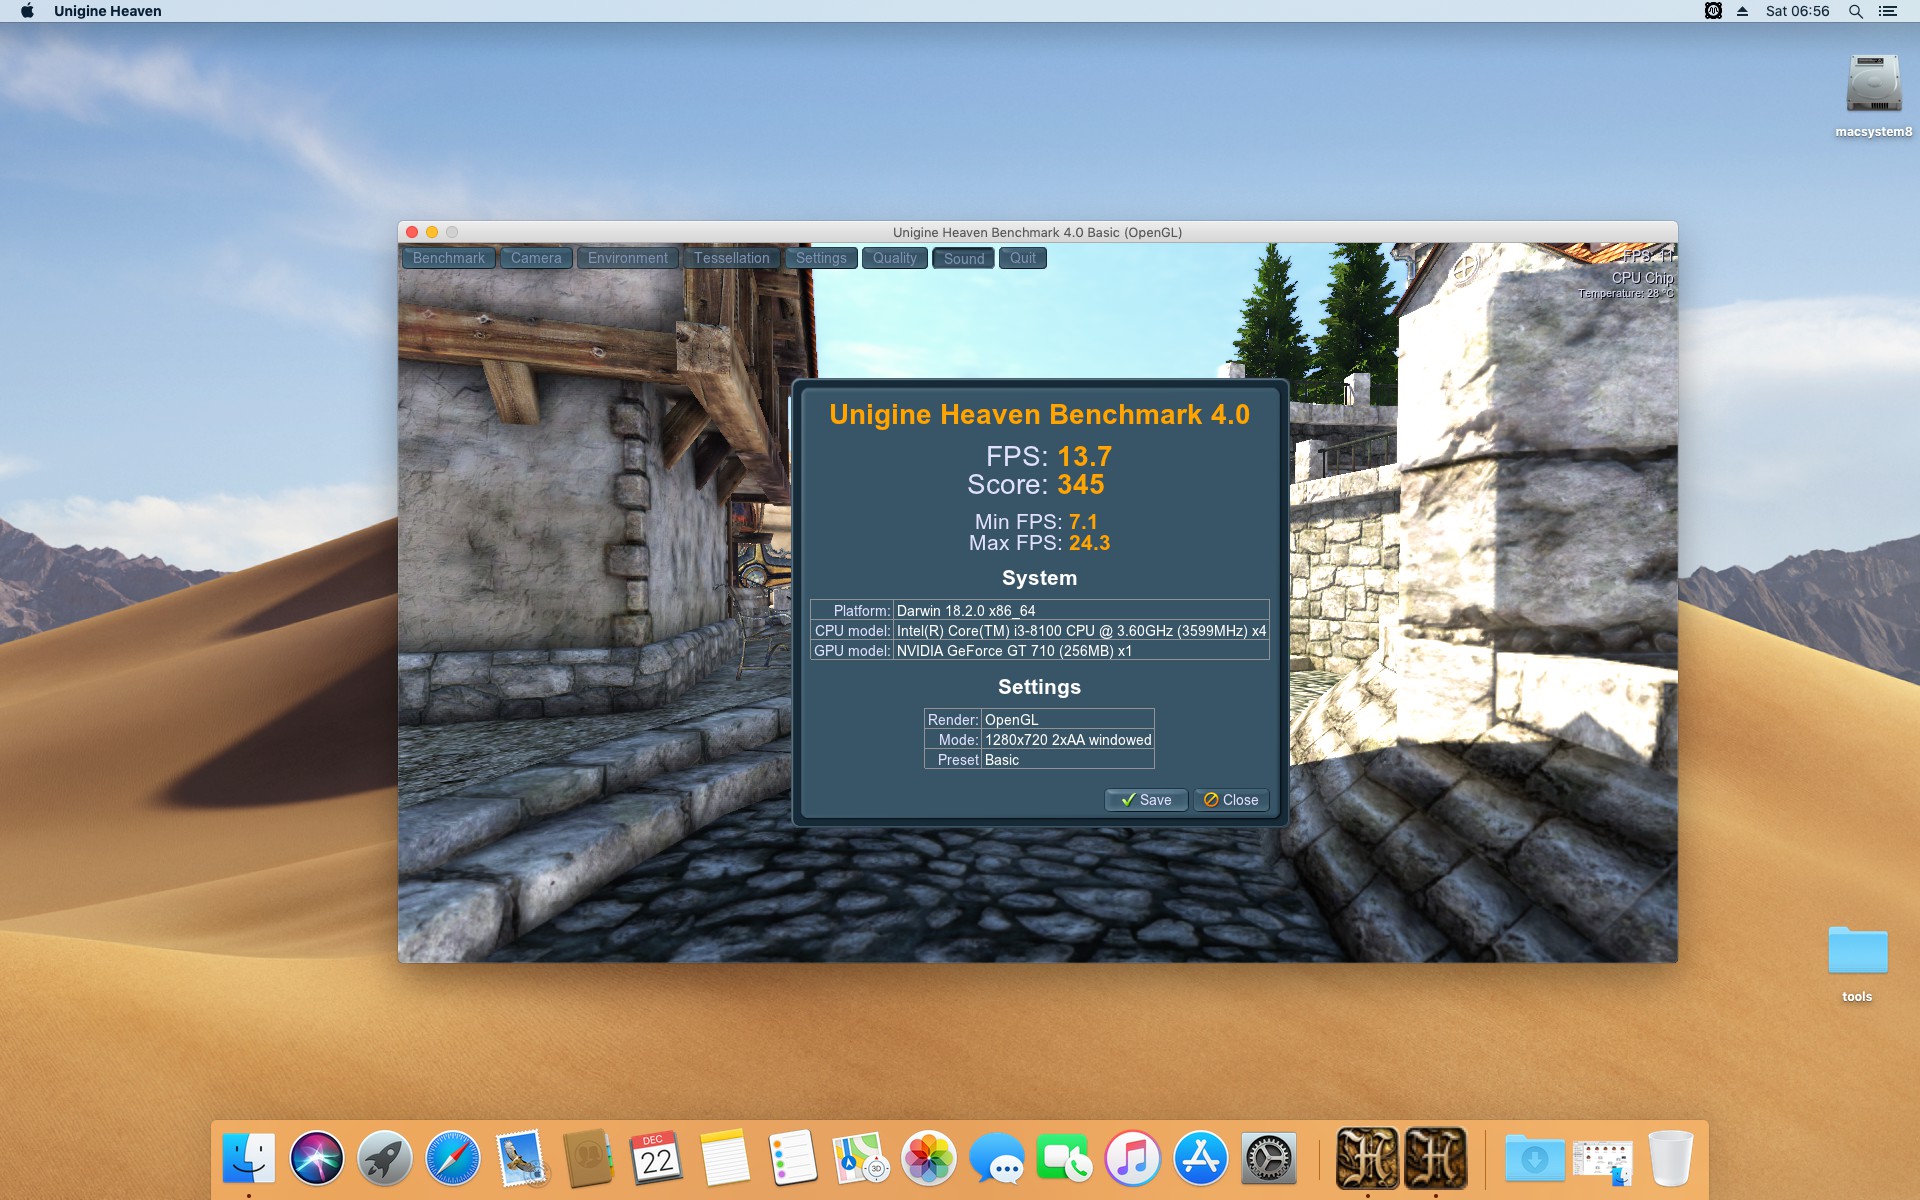Toggle Benchmark mode in toolbar
Screen dimensions: 1920x1200
[x=448, y=258]
